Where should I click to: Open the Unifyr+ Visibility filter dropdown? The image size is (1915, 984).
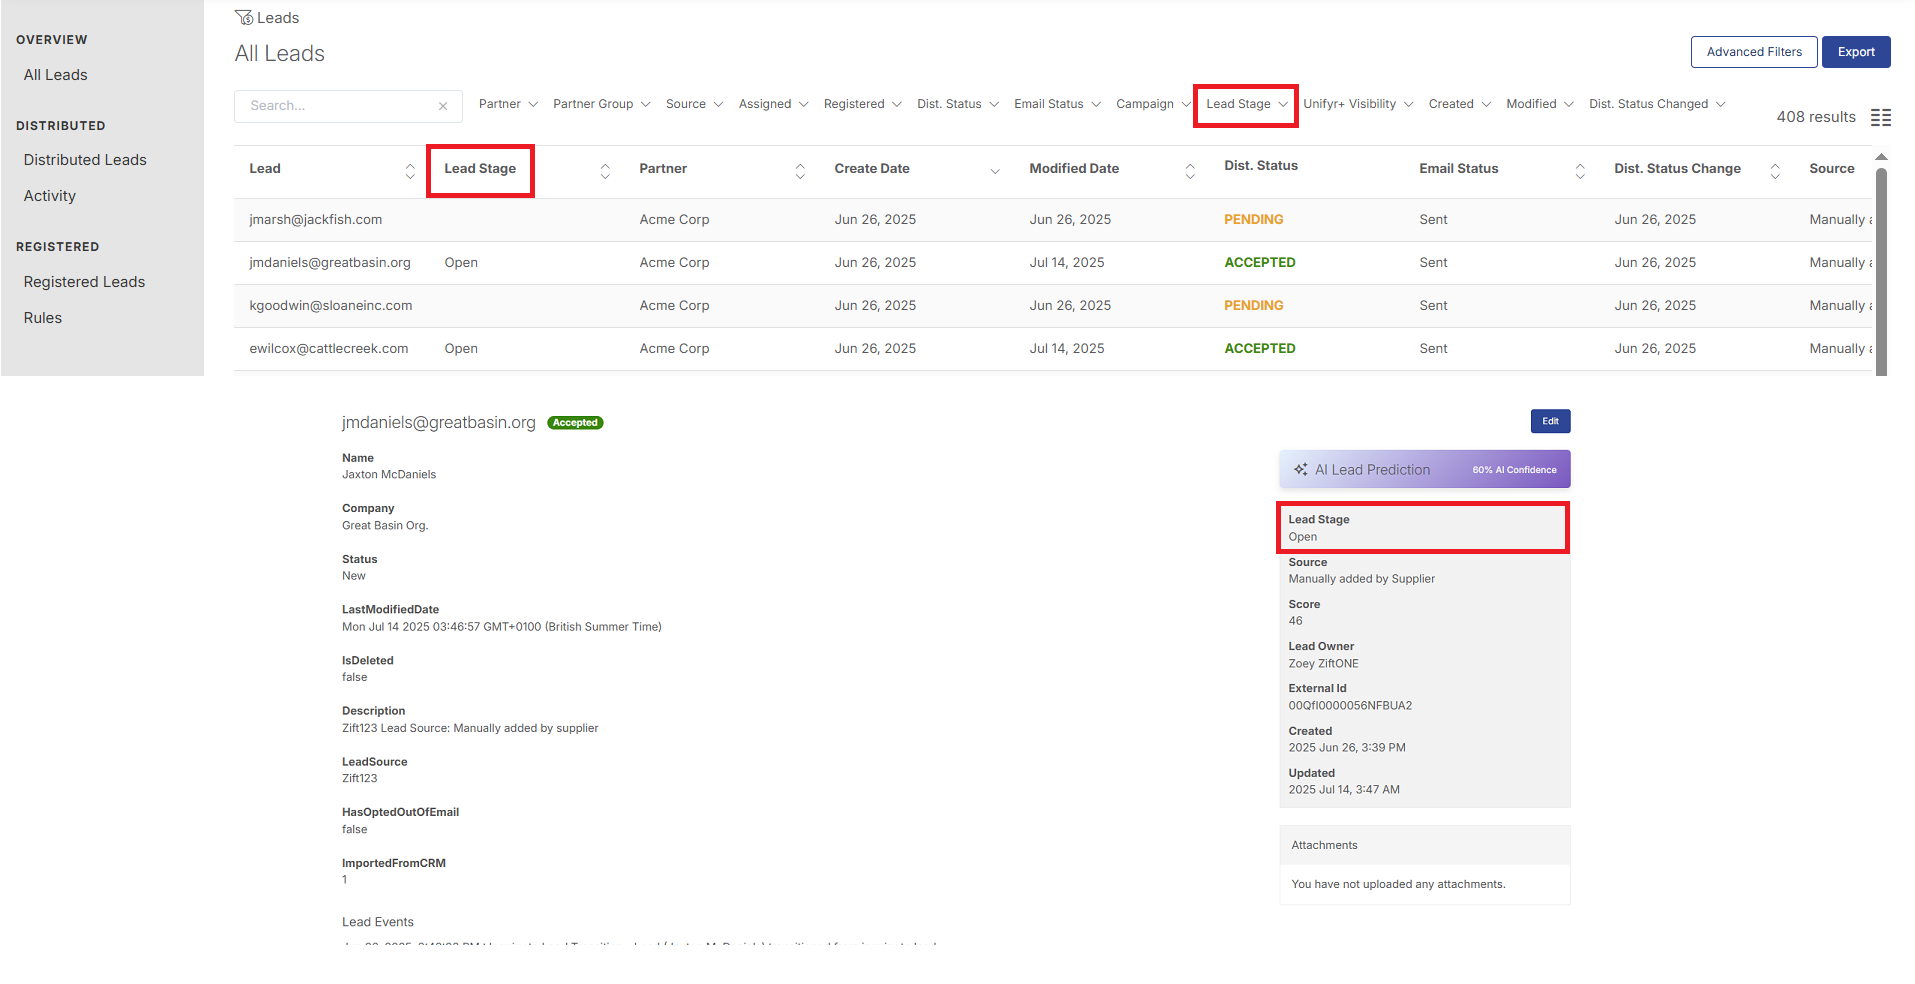click(x=1358, y=104)
